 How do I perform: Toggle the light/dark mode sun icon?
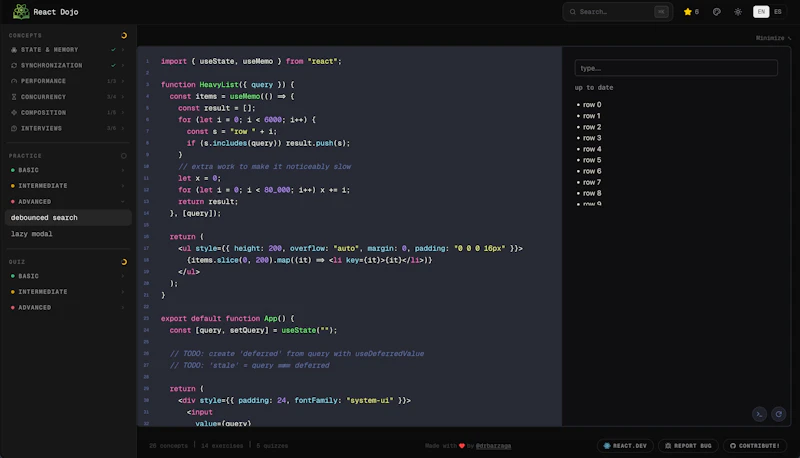pyautogui.click(x=738, y=12)
